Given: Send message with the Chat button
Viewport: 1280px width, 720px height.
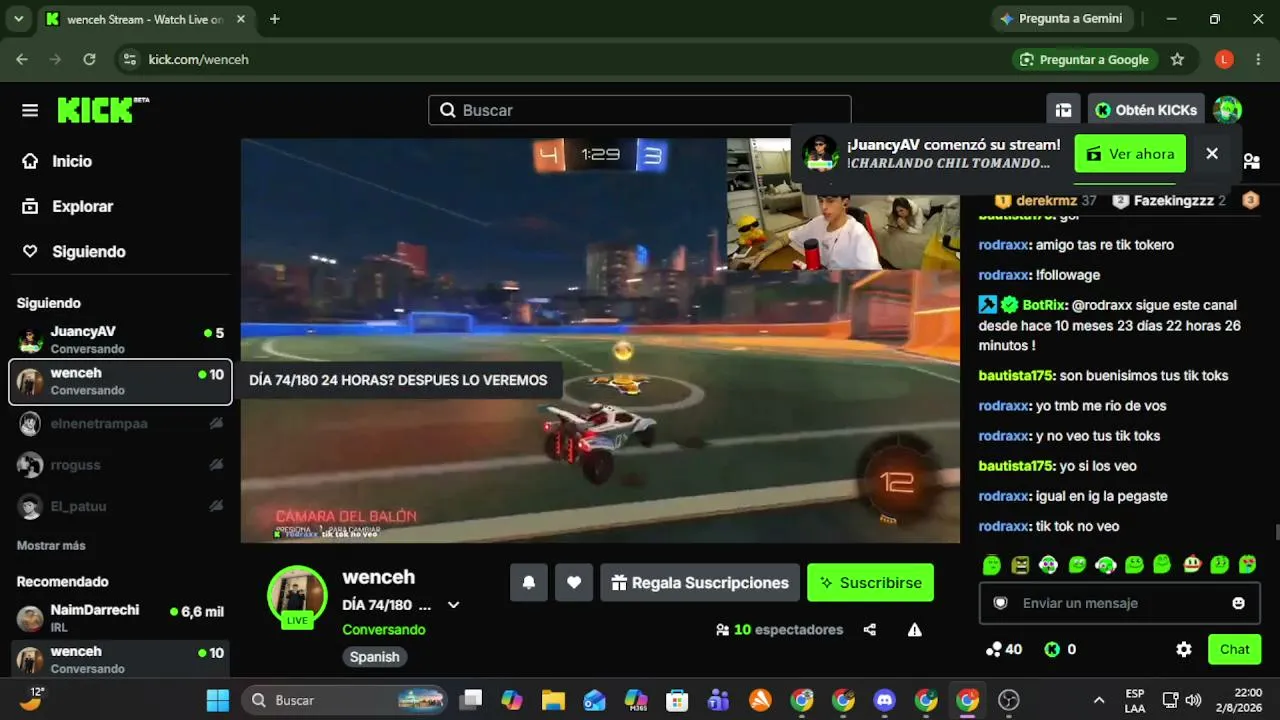Looking at the screenshot, I should [x=1234, y=650].
